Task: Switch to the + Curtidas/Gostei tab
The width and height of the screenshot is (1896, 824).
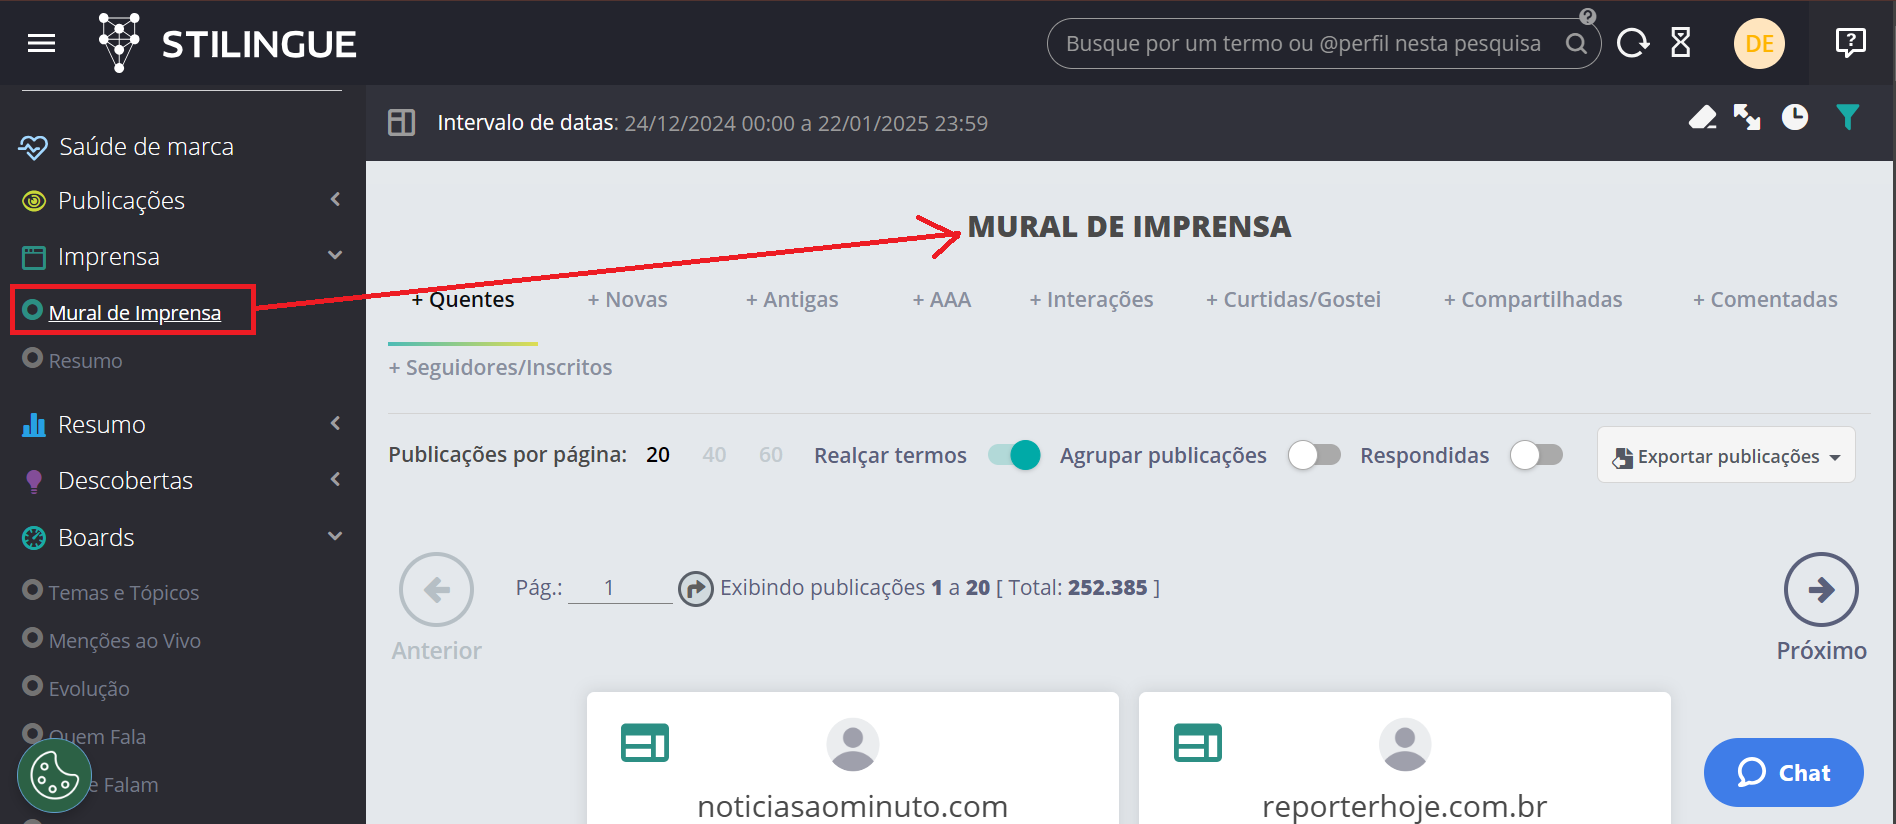Action: (x=1293, y=300)
